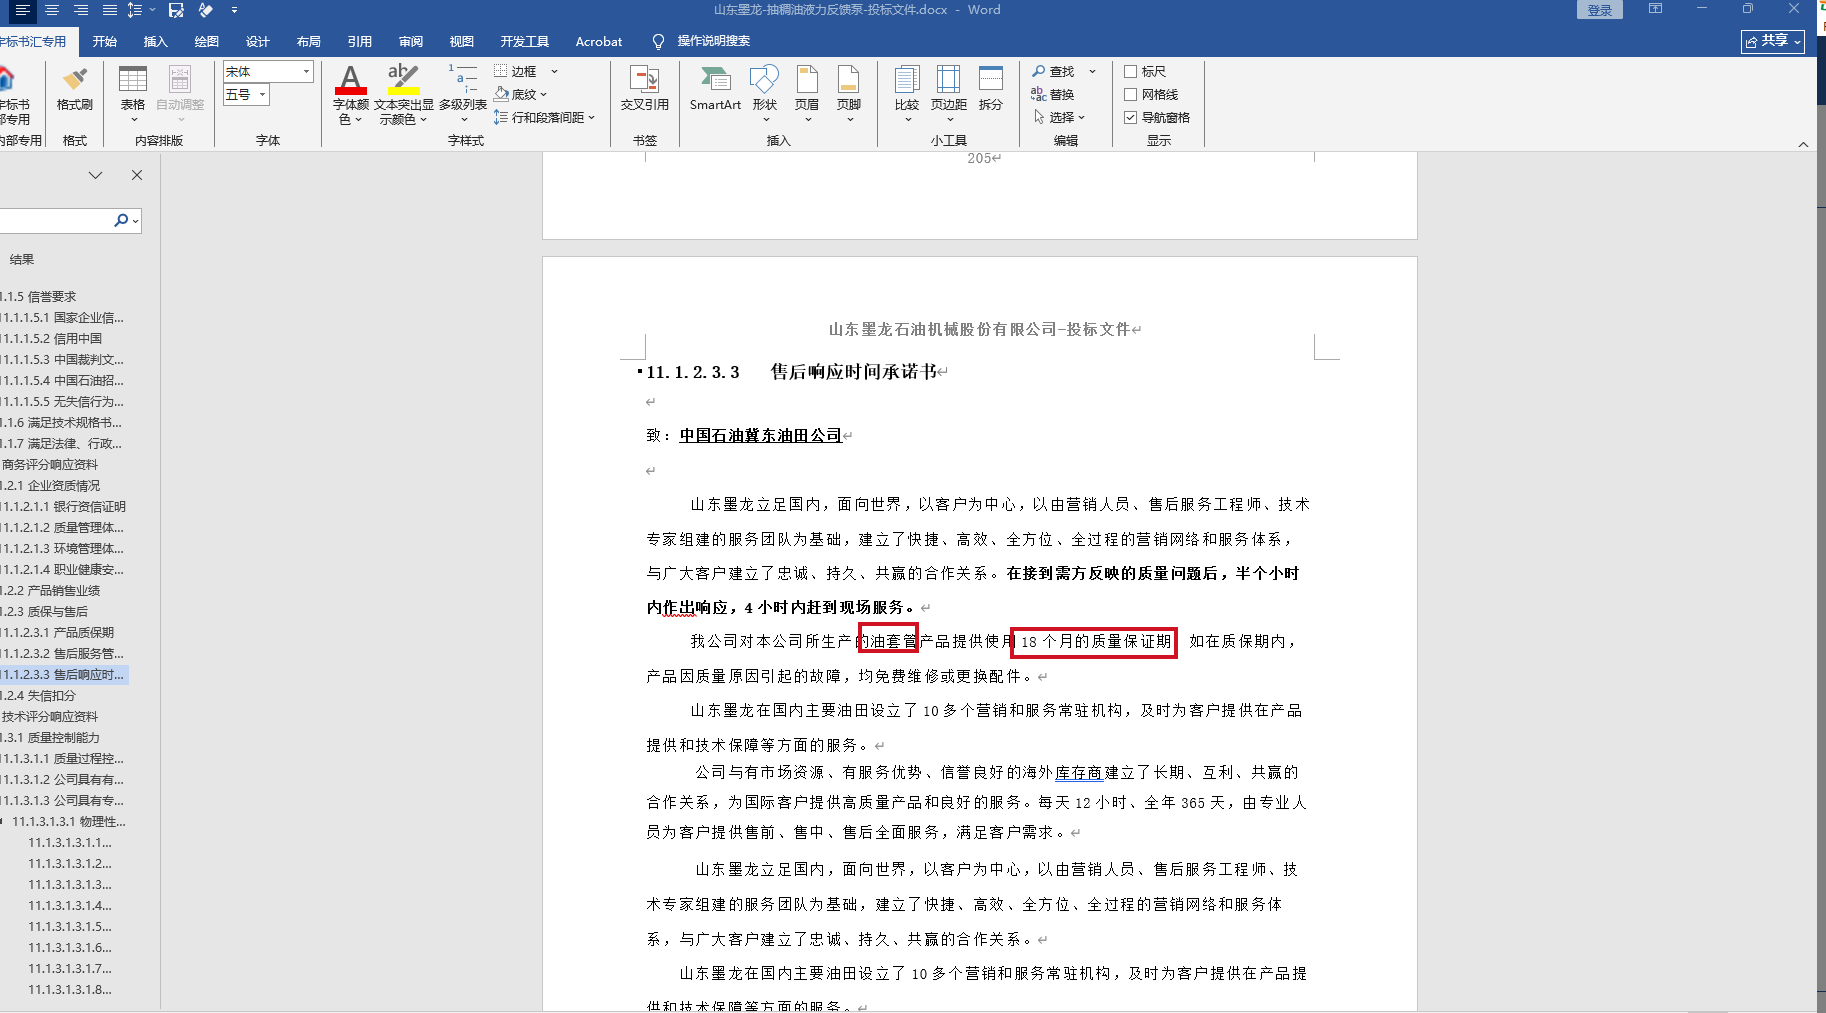Screen dimensions: 1826x1013
Task: Click the 登录 sign-in button
Action: (x=1600, y=10)
